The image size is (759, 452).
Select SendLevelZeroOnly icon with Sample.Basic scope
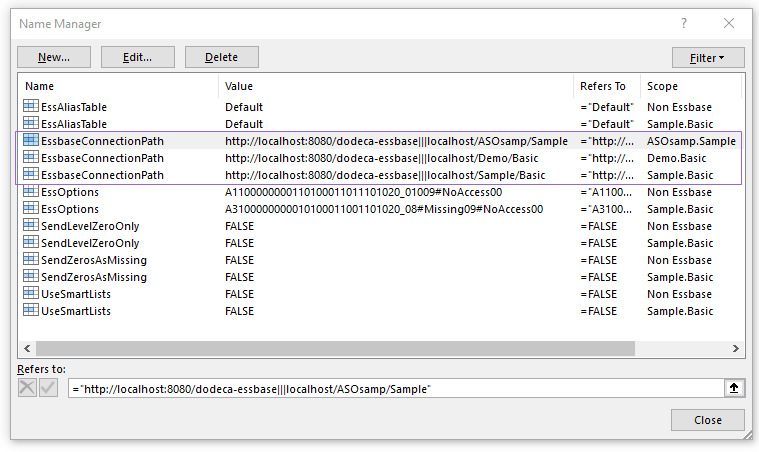(30, 242)
